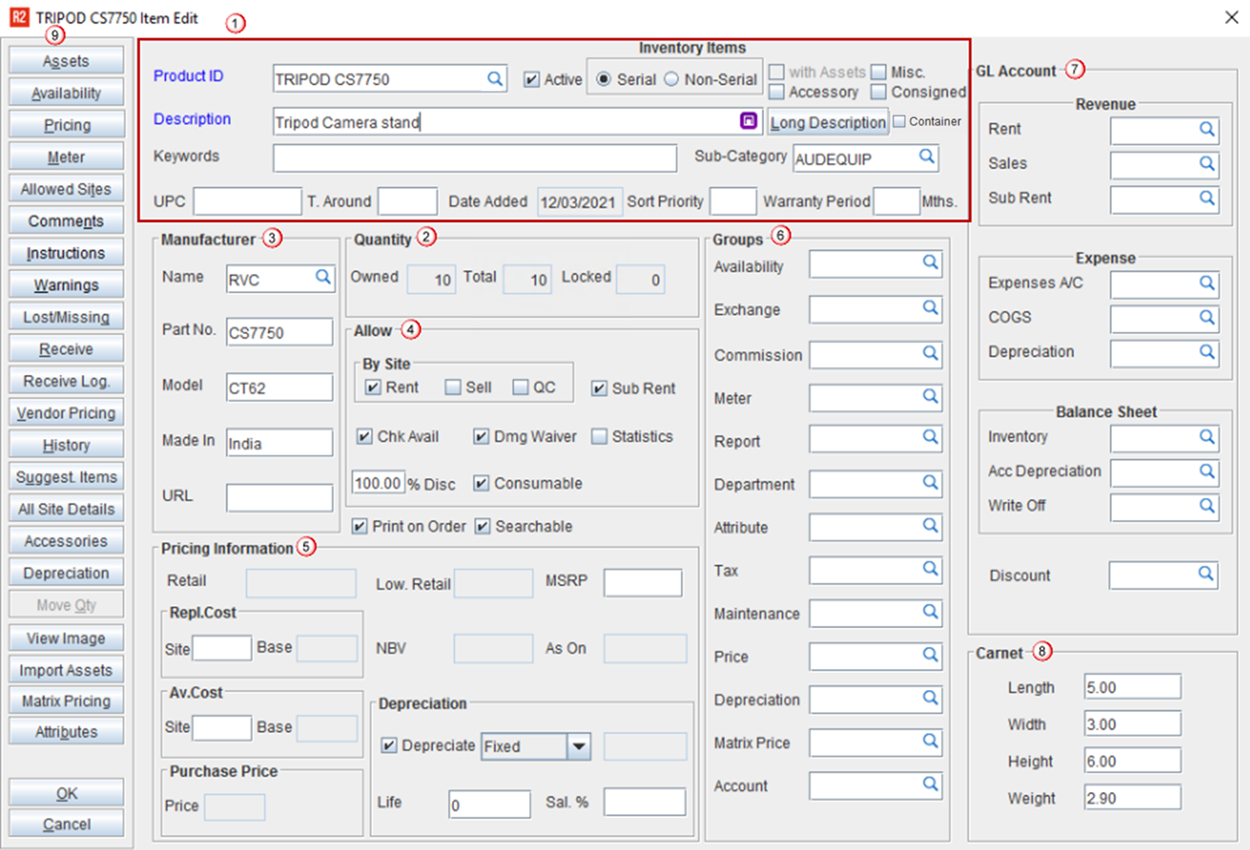This screenshot has height=850, width=1250.
Task: Enable the Sell checkbox under By Site
Action: tap(453, 388)
